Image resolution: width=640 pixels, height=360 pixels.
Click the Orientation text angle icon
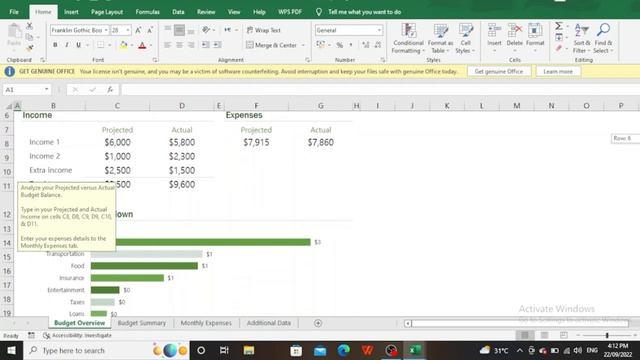point(207,30)
